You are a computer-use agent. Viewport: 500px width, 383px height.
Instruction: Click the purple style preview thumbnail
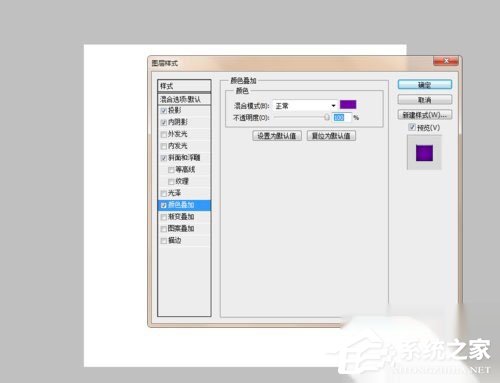pyautogui.click(x=424, y=153)
